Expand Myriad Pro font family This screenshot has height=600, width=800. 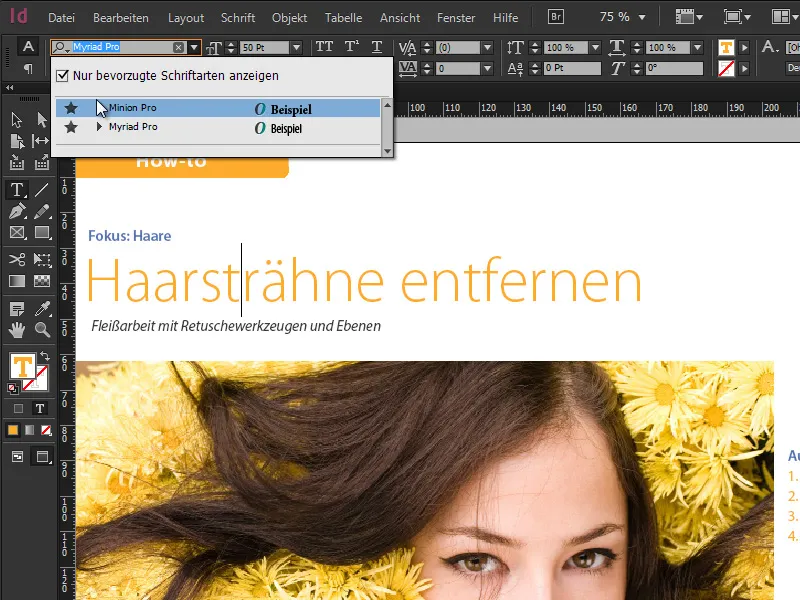[99, 127]
